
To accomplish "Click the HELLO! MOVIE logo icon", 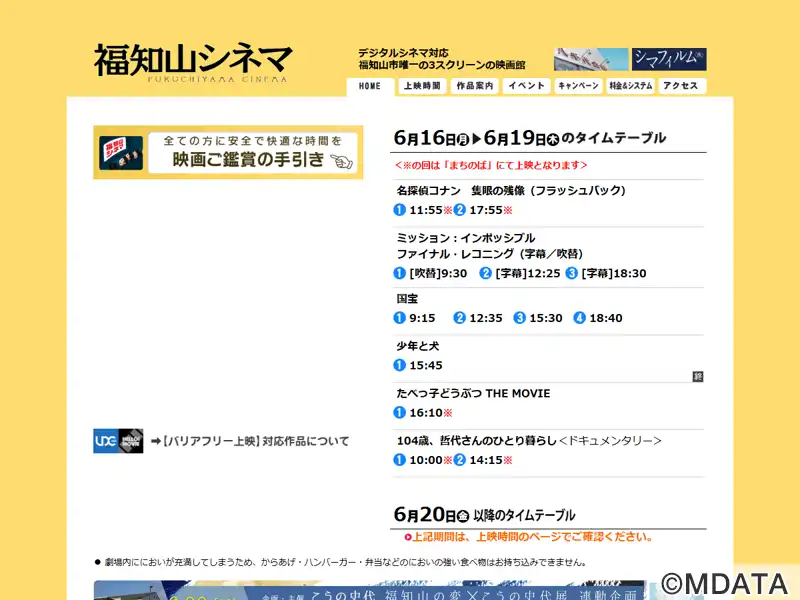I will tap(131, 441).
